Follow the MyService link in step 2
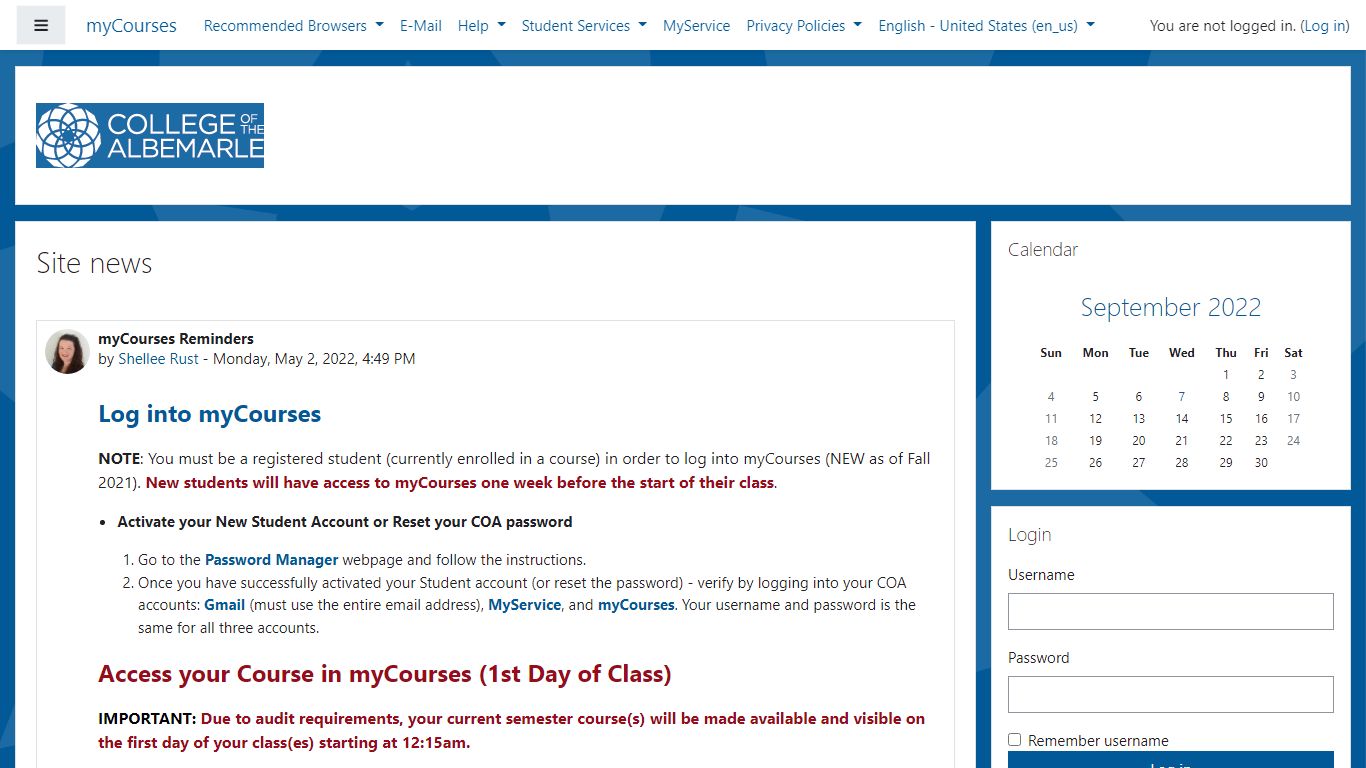Image resolution: width=1366 pixels, height=768 pixels. coord(524,604)
